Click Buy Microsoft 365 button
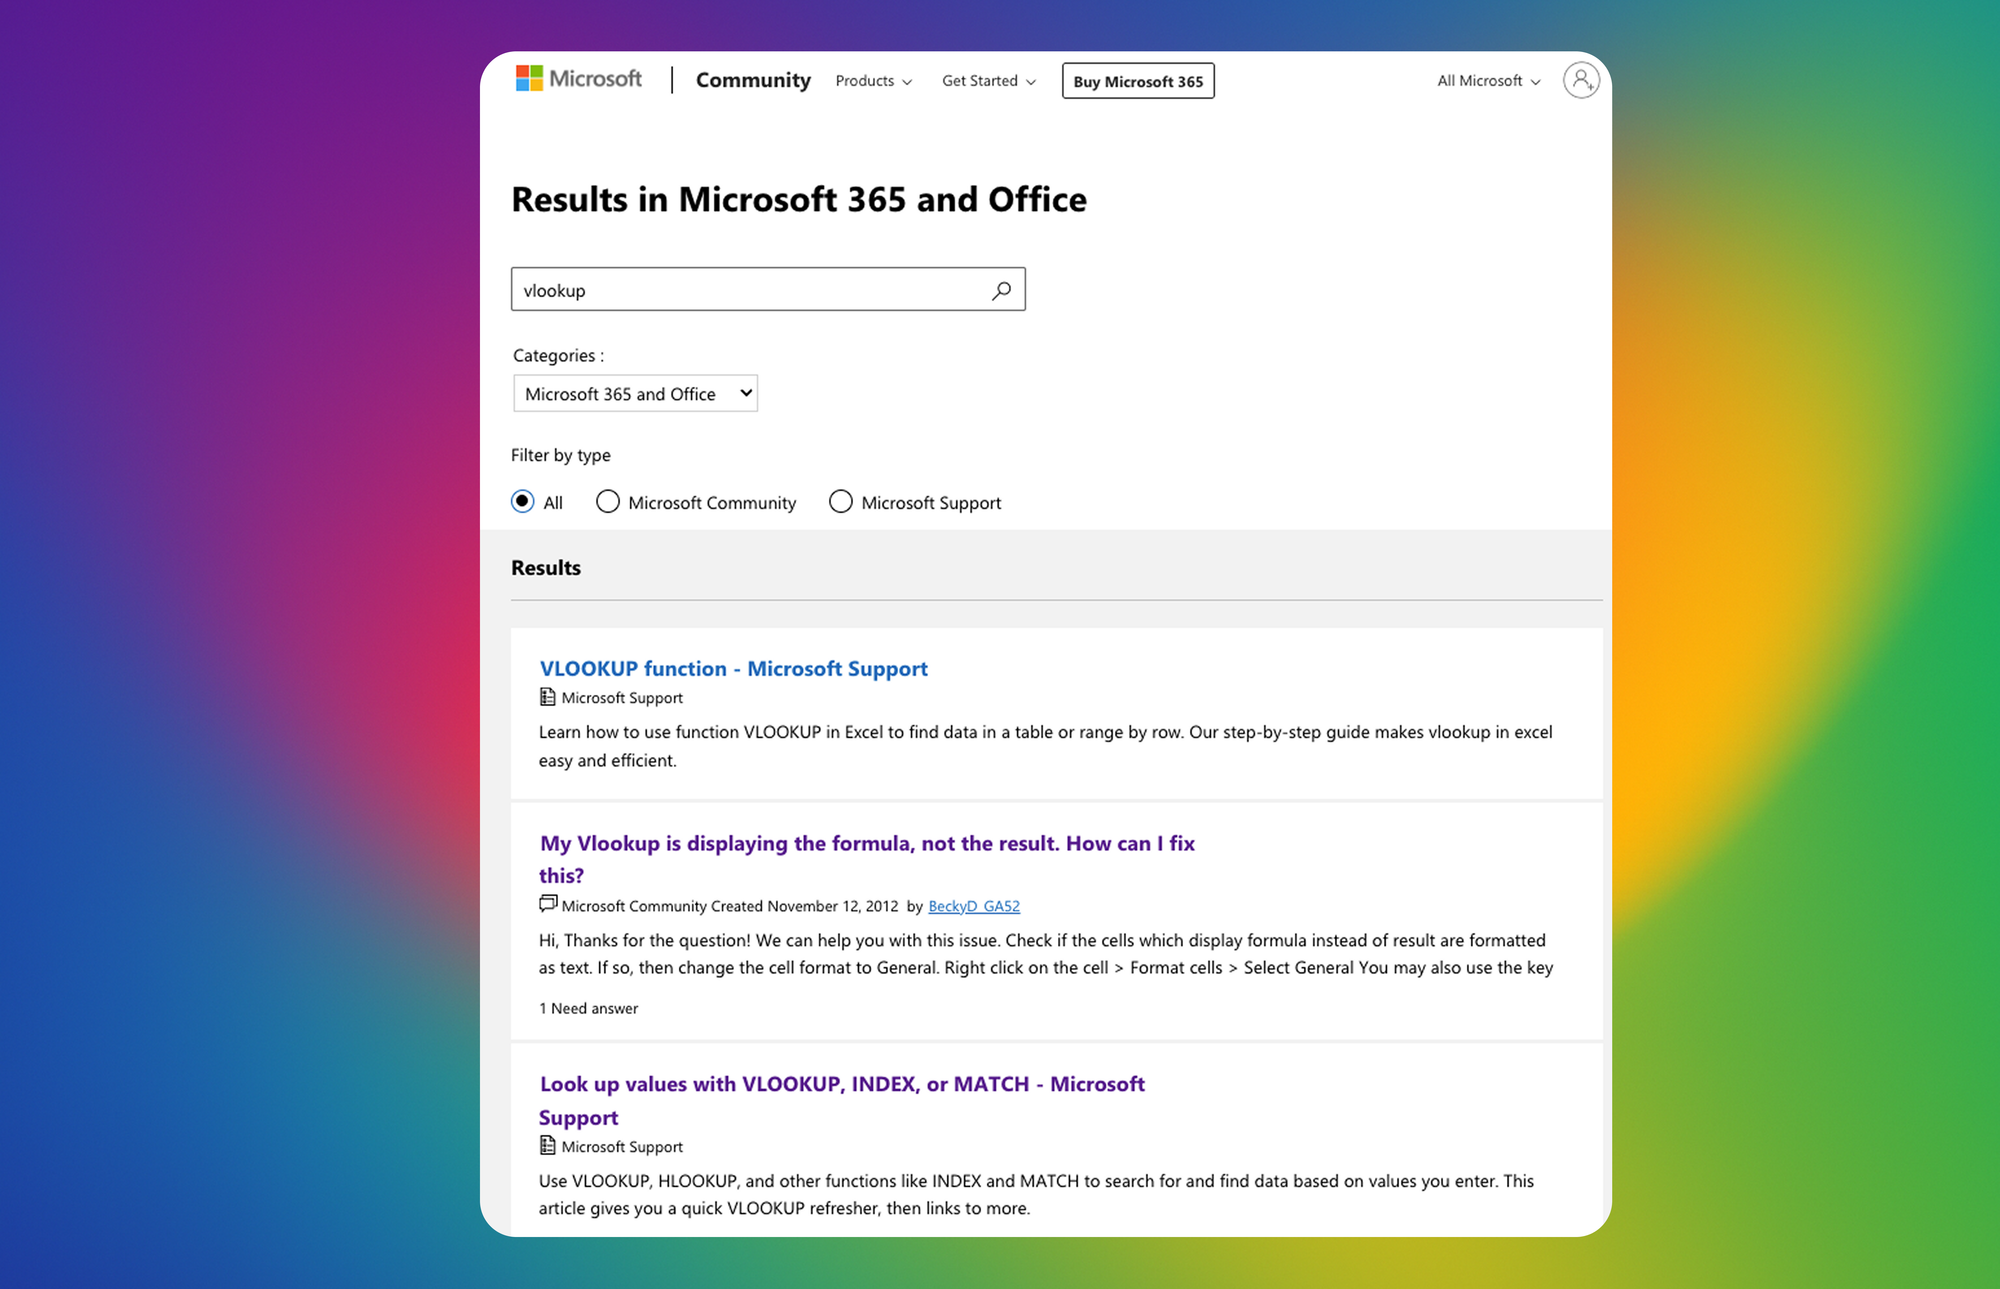 tap(1138, 81)
